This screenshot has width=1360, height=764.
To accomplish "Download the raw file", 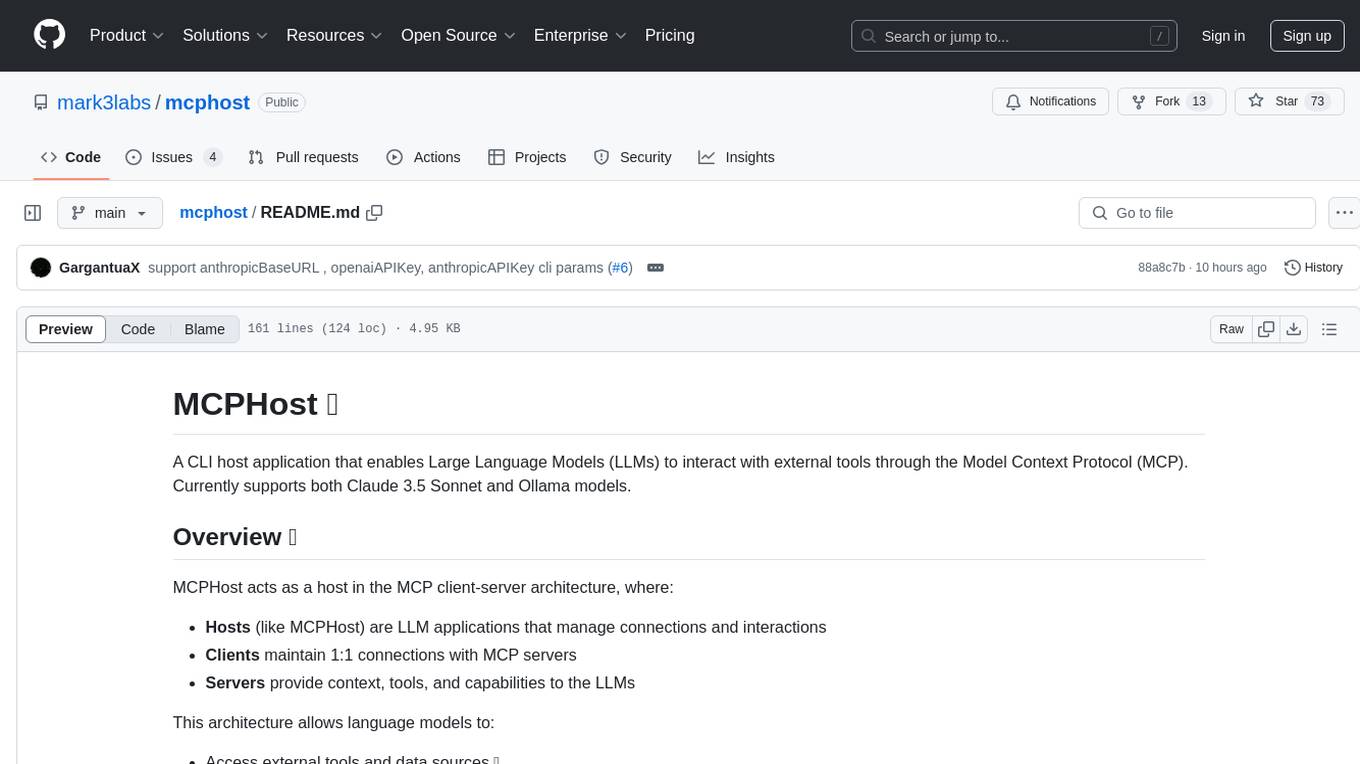I will click(1293, 329).
